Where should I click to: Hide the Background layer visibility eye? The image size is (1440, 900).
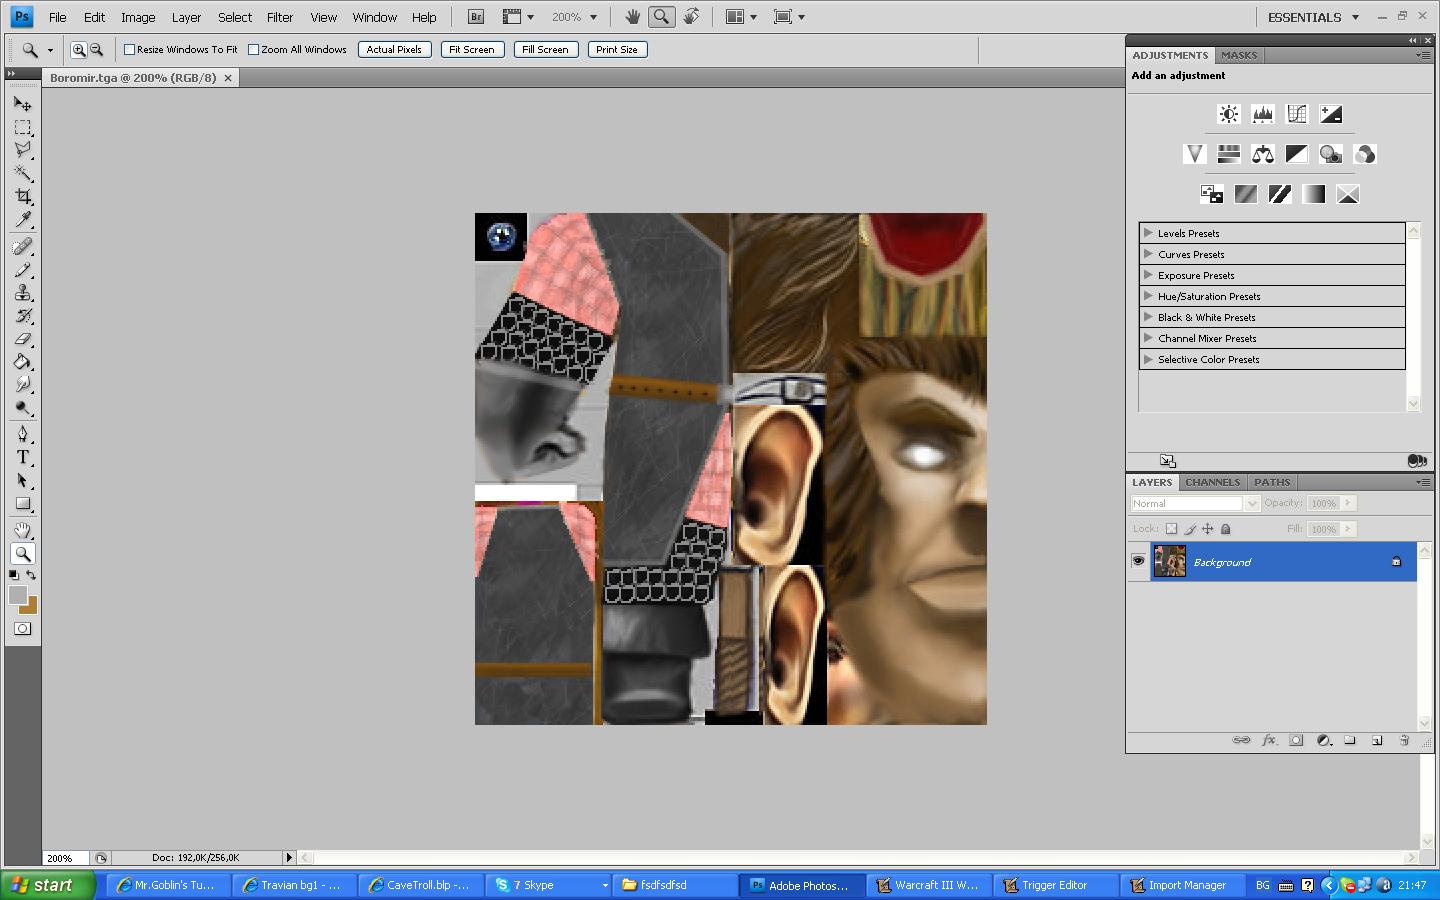(x=1138, y=561)
